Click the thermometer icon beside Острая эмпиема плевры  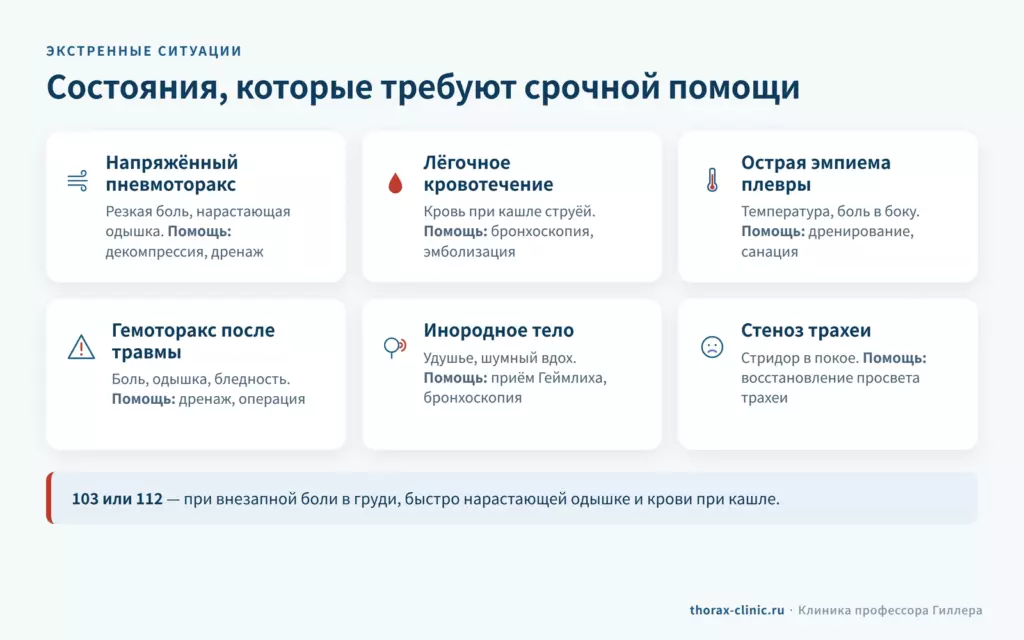click(x=712, y=180)
